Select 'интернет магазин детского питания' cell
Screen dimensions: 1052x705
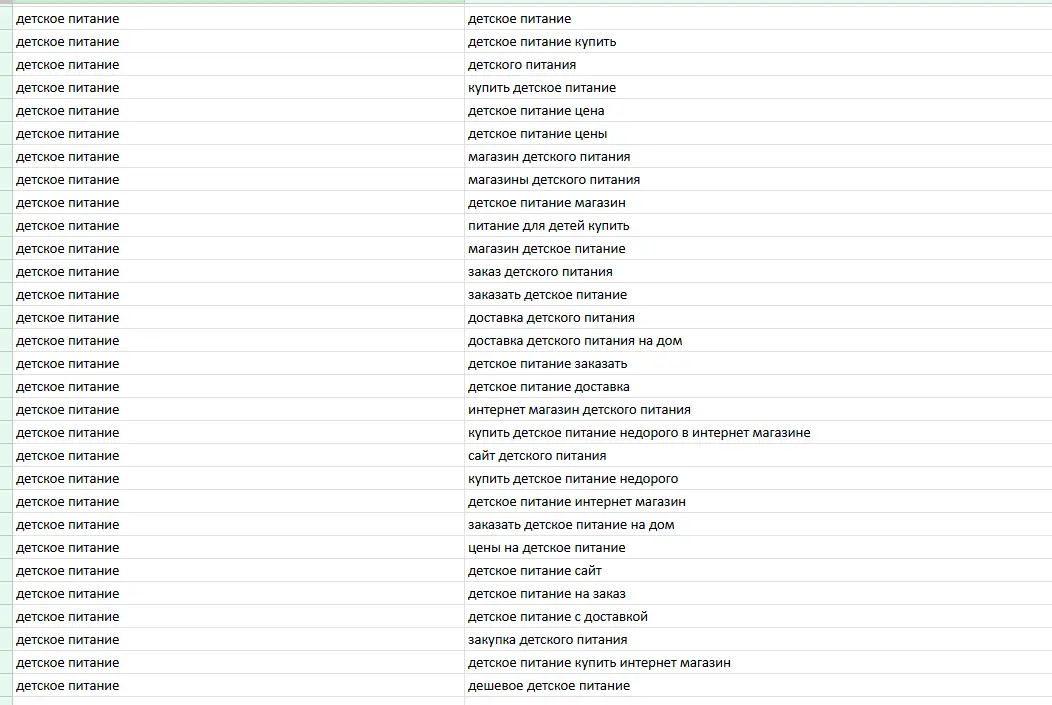pyautogui.click(x=579, y=410)
